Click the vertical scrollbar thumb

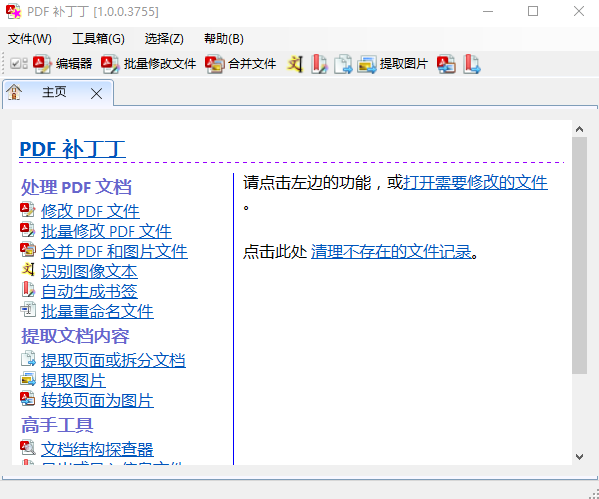click(579, 255)
